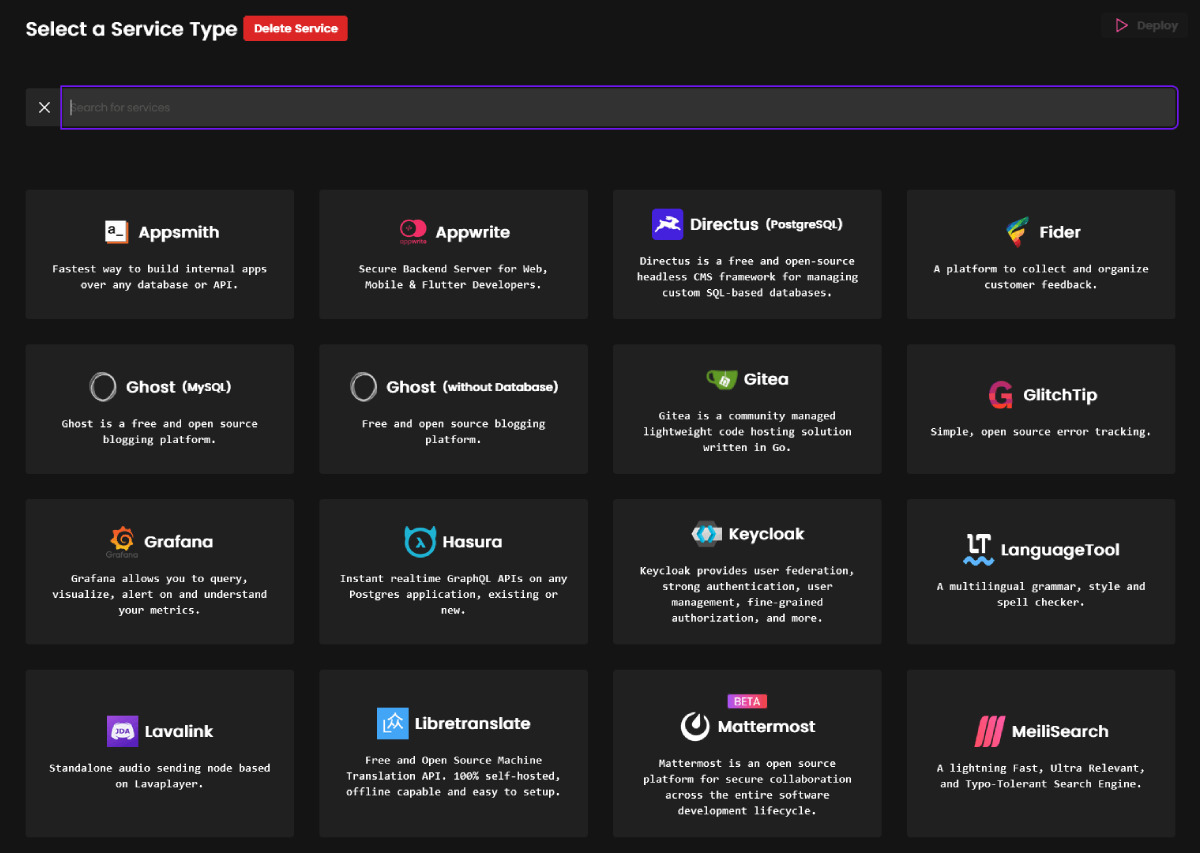The width and height of the screenshot is (1200, 853).
Task: Click the Deploy play triangle icon
Action: 1122,26
